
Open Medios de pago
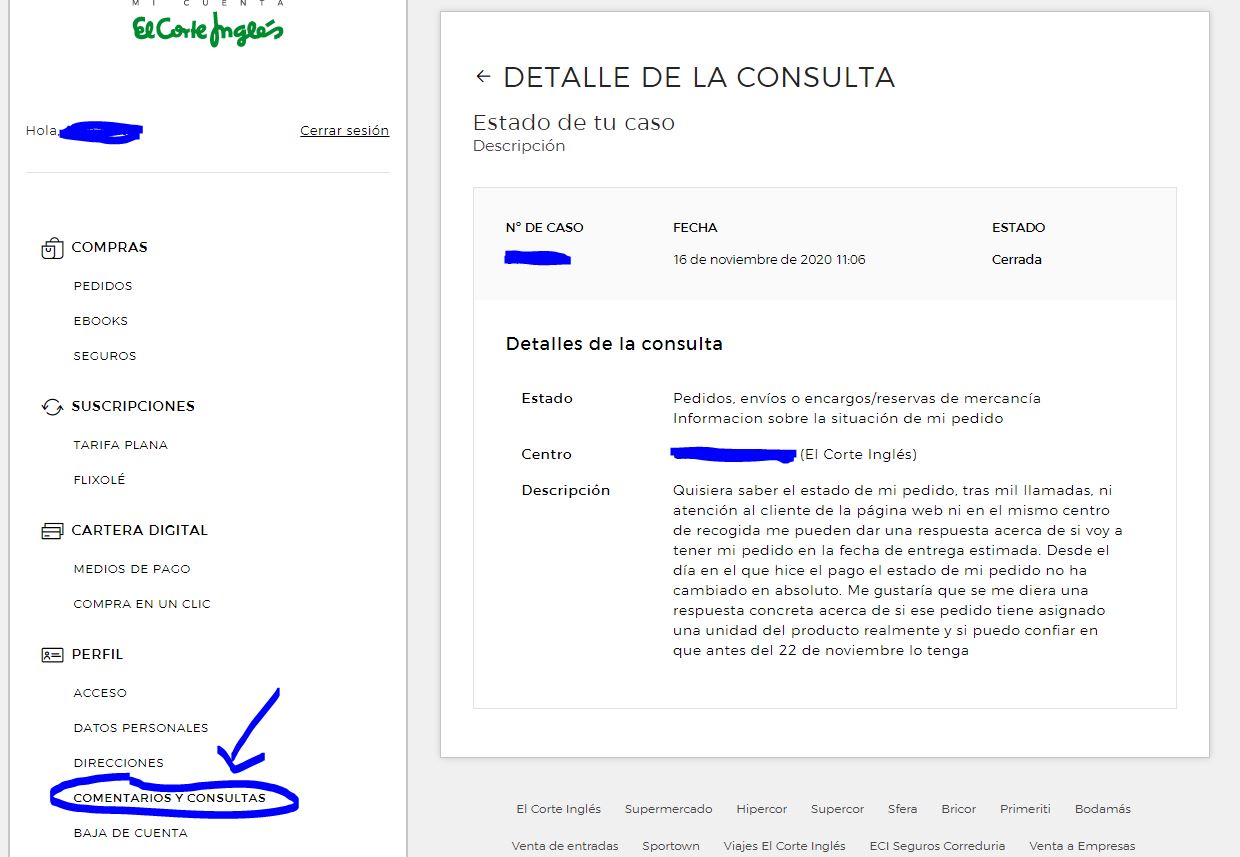(x=132, y=569)
